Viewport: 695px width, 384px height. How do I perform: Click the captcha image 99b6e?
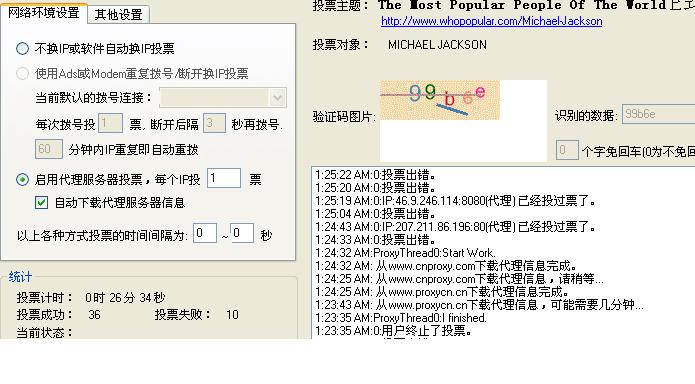point(440,100)
